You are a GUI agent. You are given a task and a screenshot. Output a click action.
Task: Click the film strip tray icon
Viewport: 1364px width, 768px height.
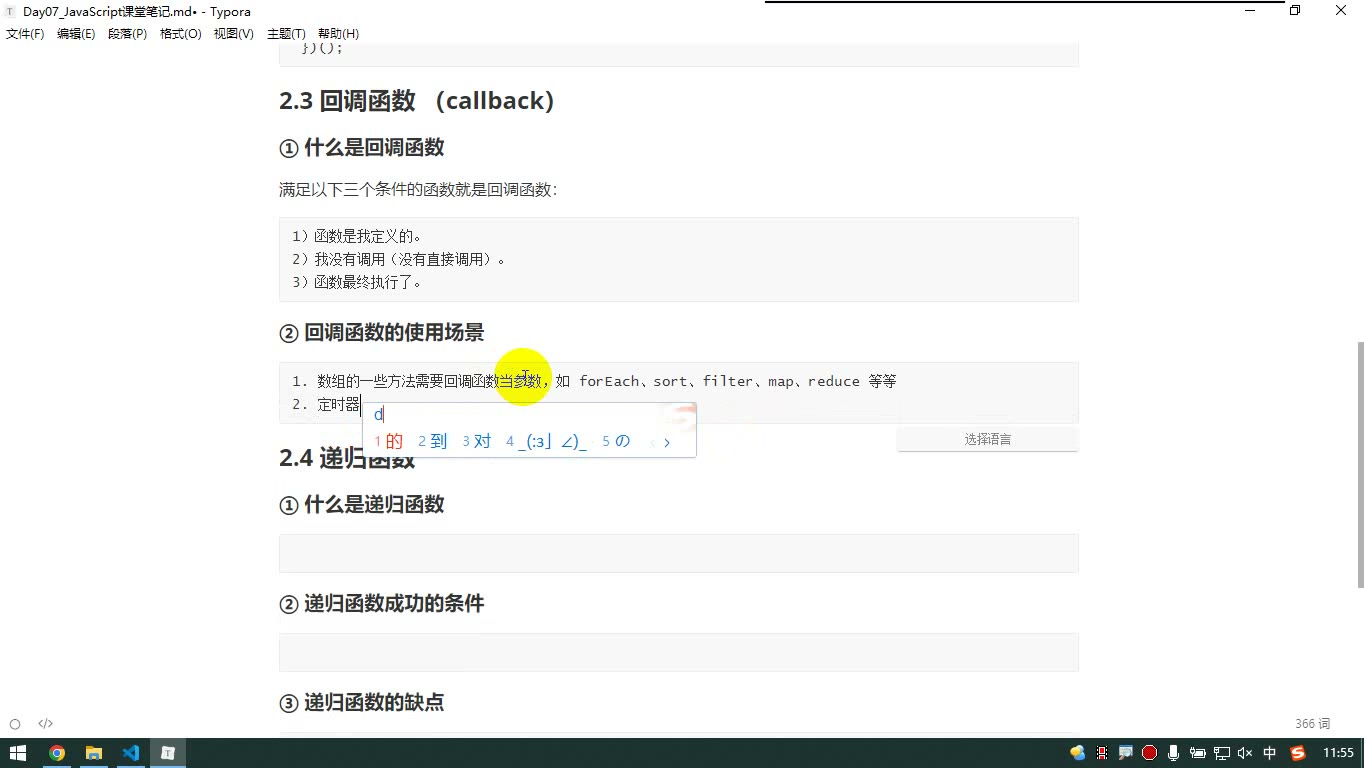[x=1102, y=753]
